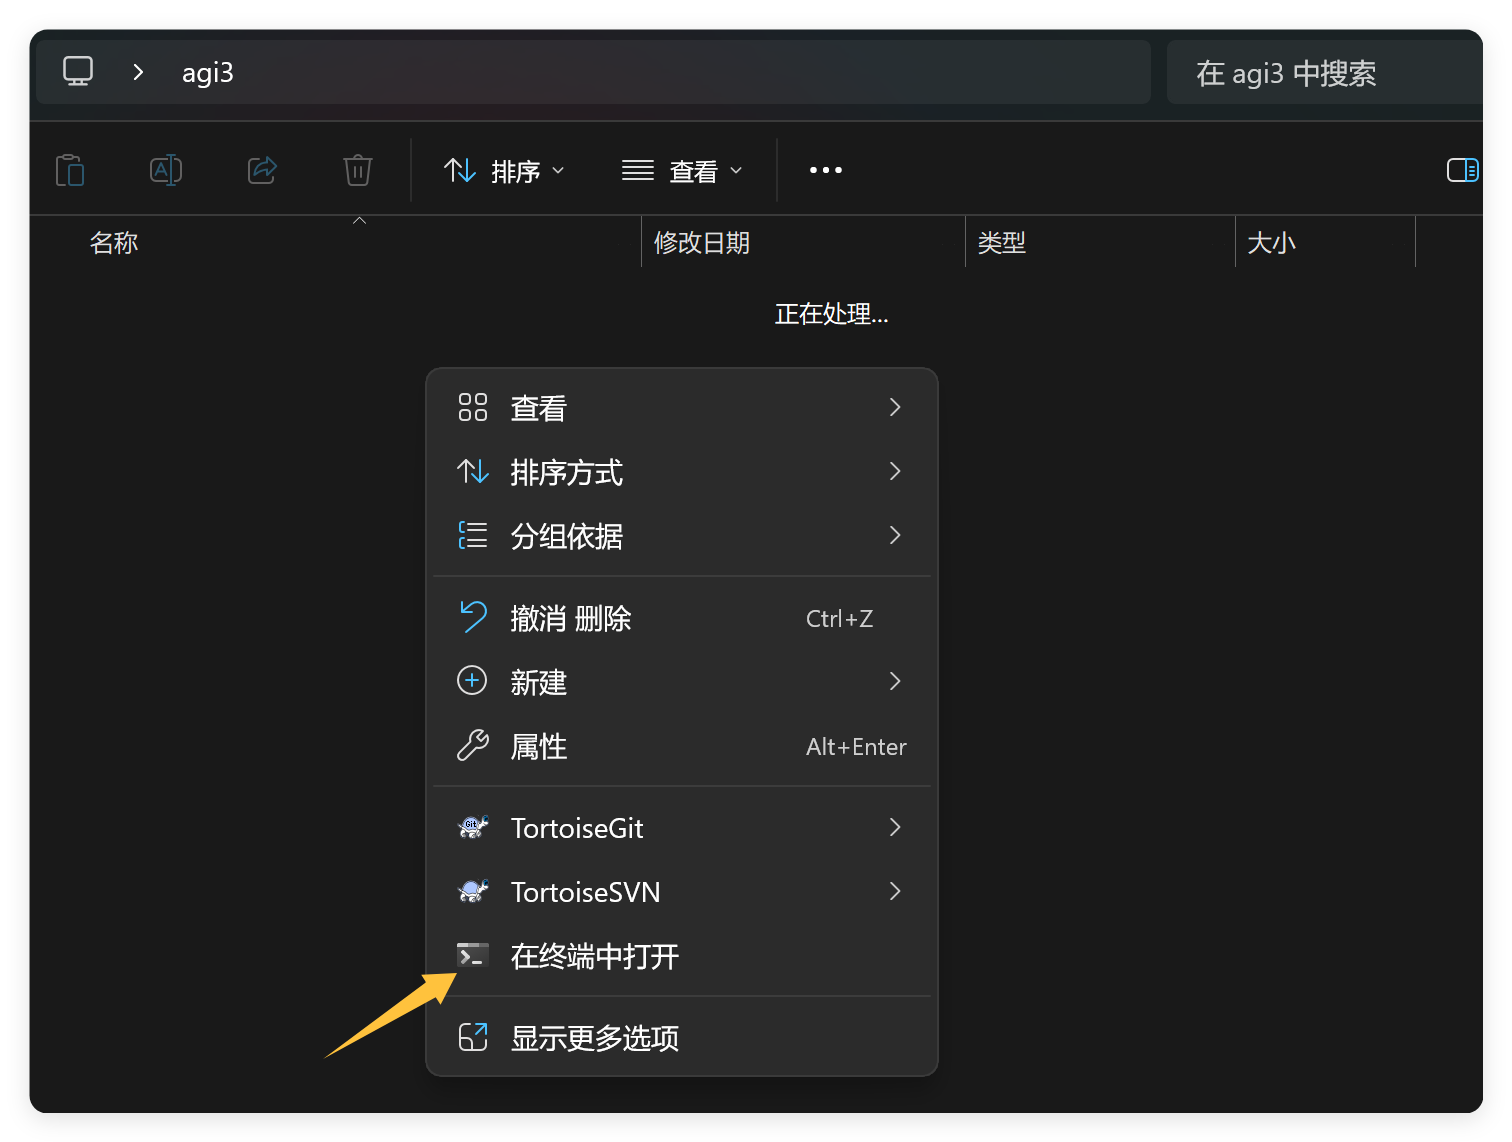Open the 排序 sort dropdown in toolbar
Screen dimensions: 1512x1142
pyautogui.click(x=505, y=171)
